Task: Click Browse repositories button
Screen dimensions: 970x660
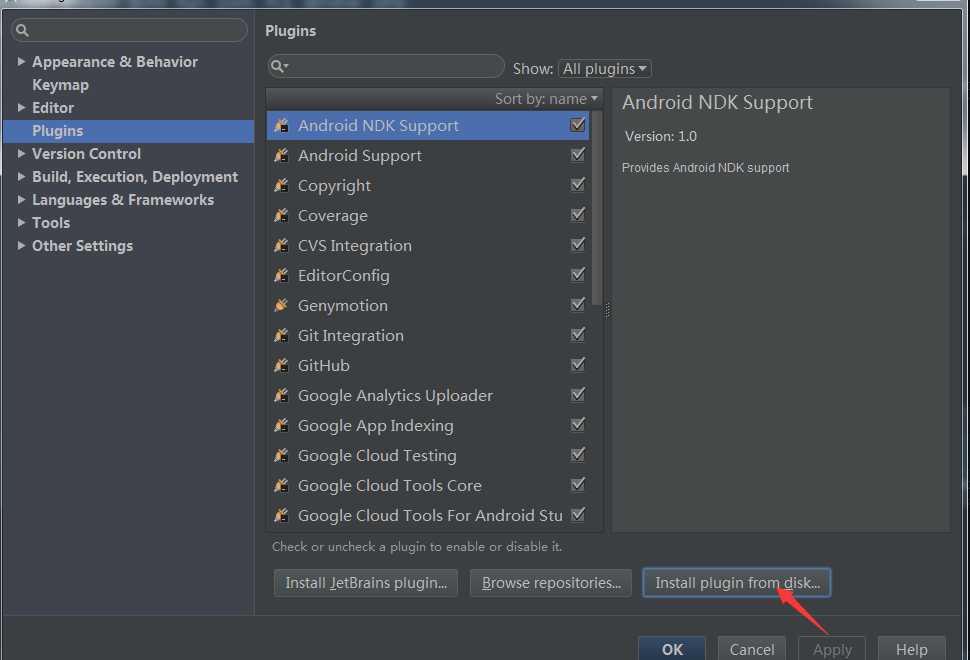Action: coord(551,583)
